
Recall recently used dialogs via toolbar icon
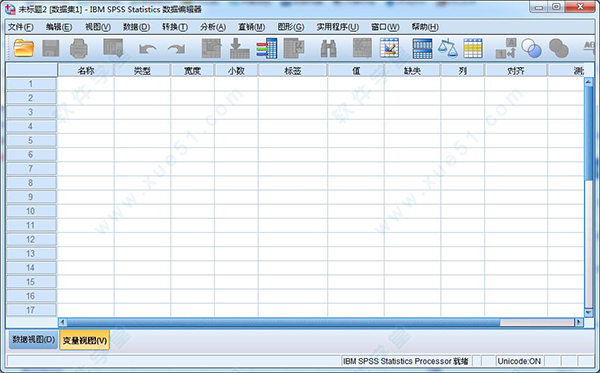point(113,48)
